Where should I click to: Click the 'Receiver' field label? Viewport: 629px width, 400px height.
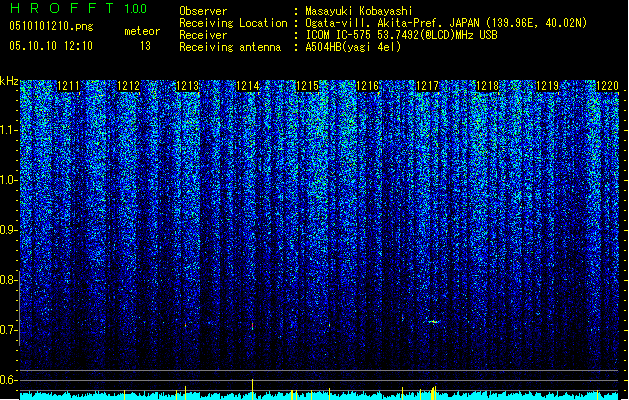point(203,35)
